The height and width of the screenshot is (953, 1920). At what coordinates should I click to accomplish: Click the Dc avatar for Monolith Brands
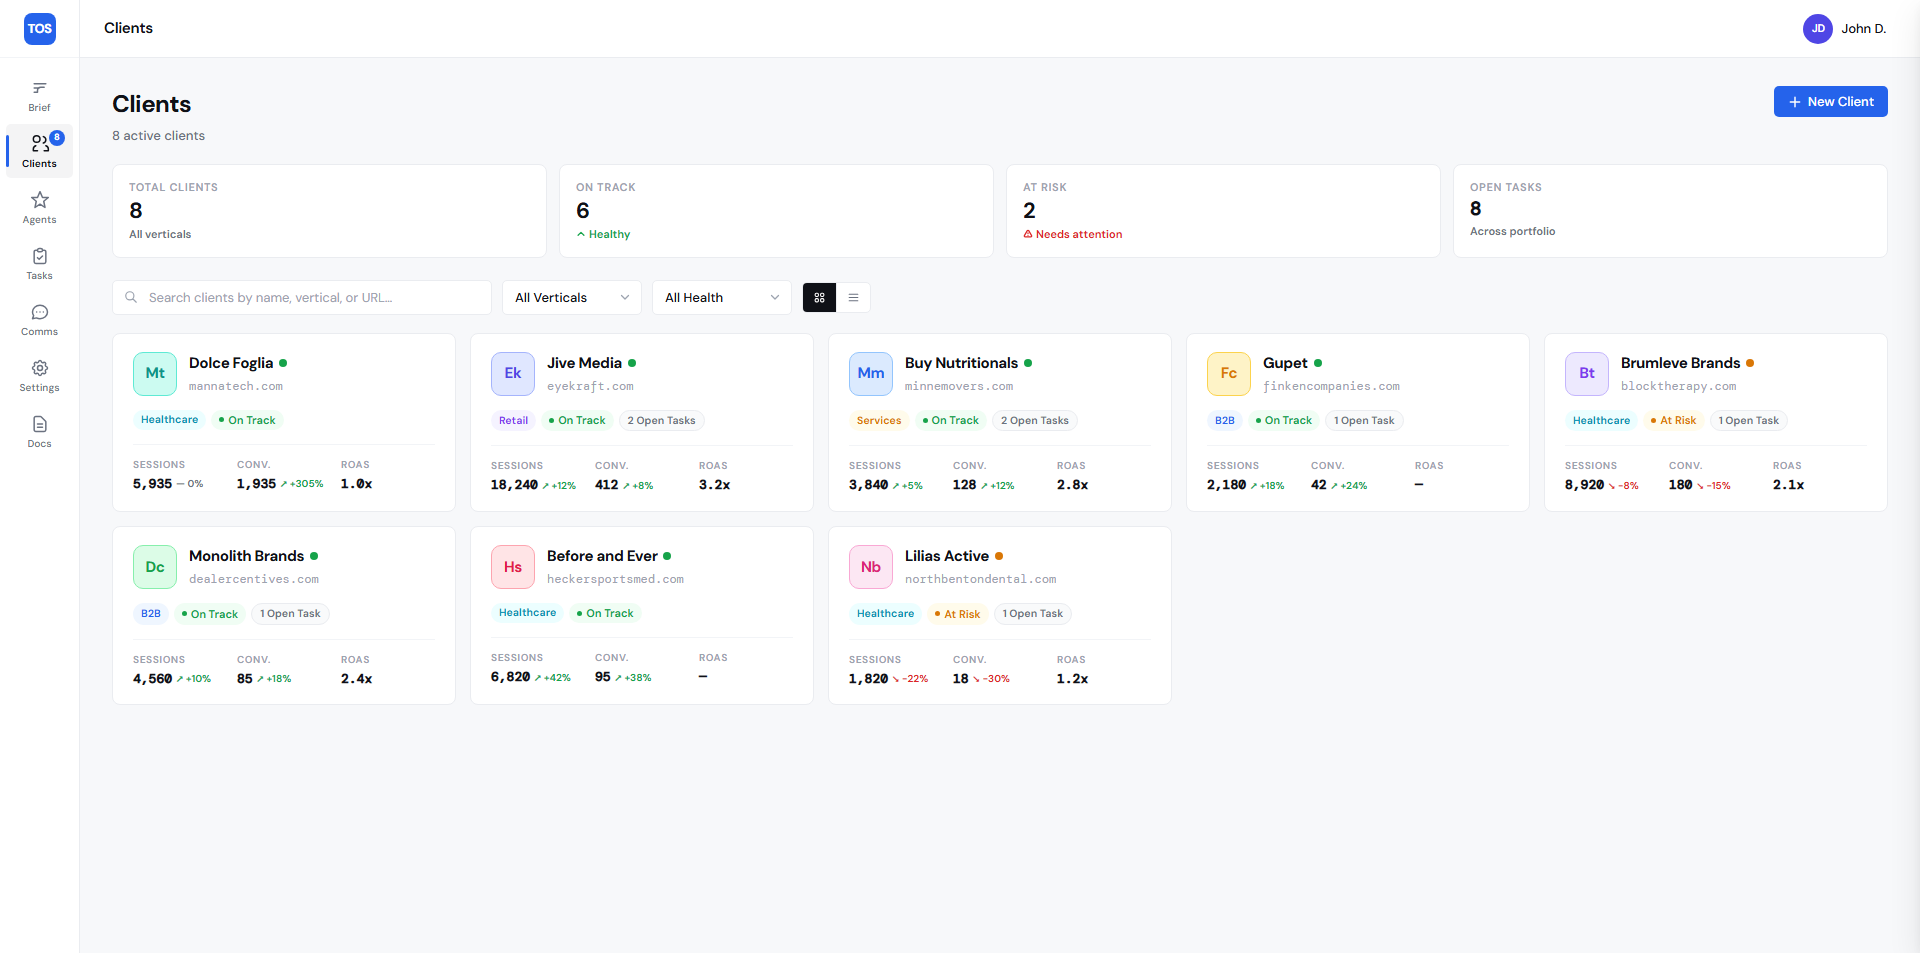pos(155,567)
